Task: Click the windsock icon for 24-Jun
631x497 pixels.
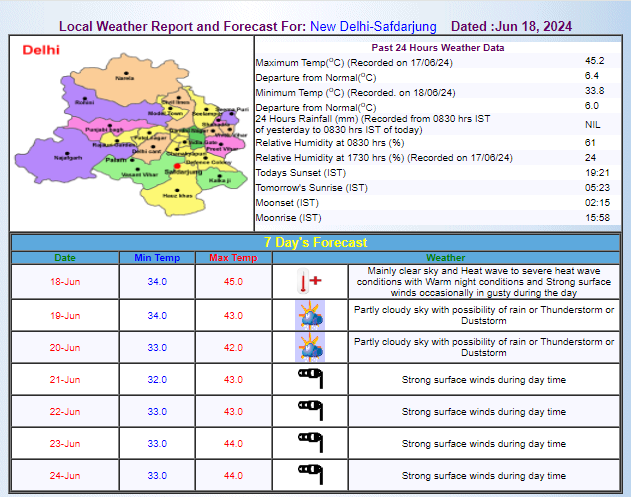Action: [x=310, y=475]
